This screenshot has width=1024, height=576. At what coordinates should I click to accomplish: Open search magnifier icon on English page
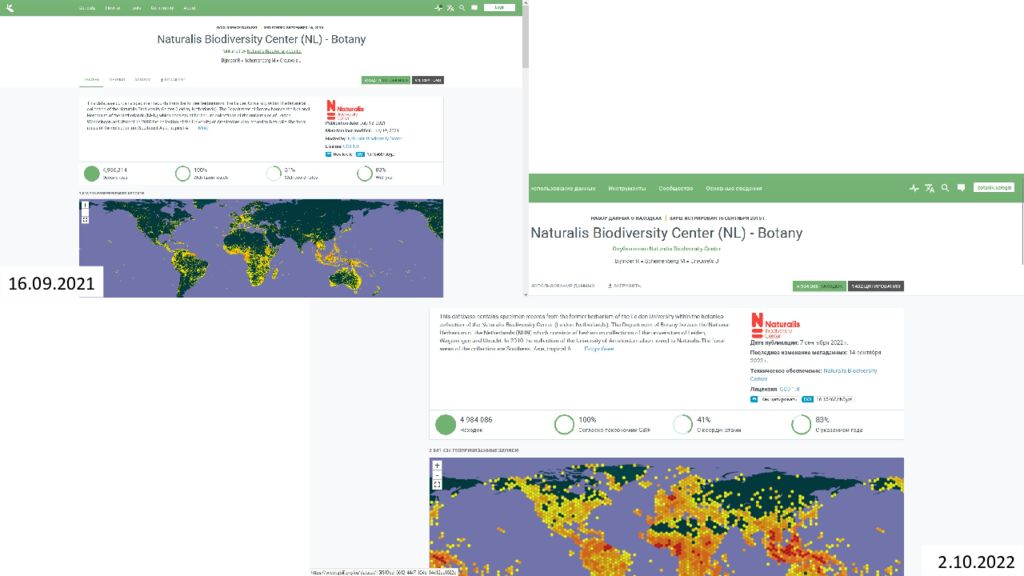pos(462,8)
